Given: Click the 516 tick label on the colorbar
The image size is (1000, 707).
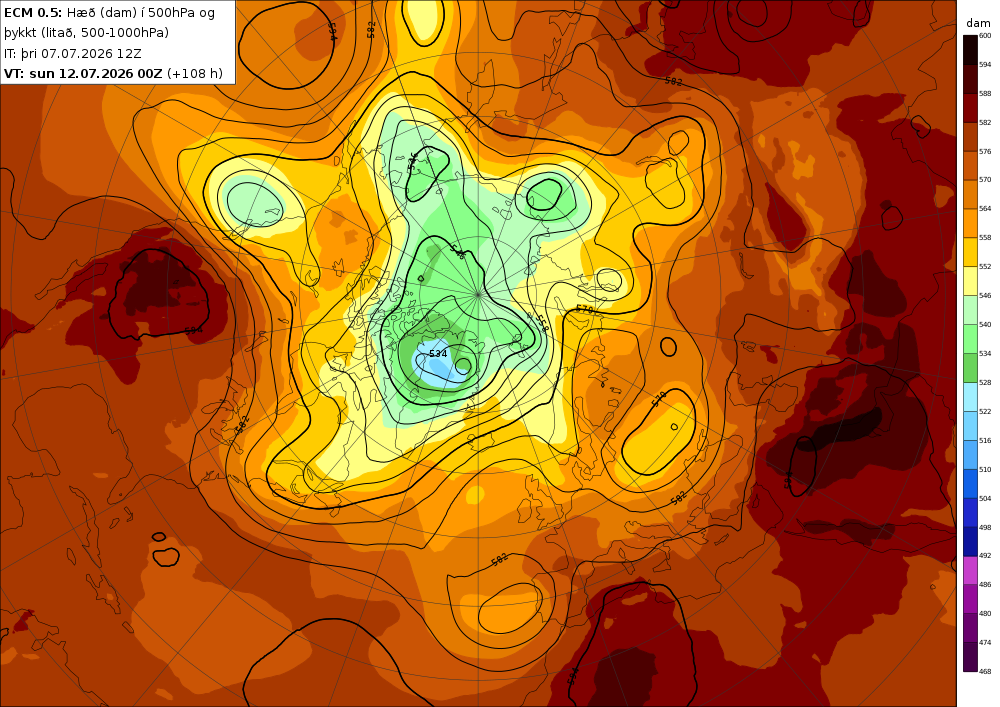Looking at the screenshot, I should (985, 441).
